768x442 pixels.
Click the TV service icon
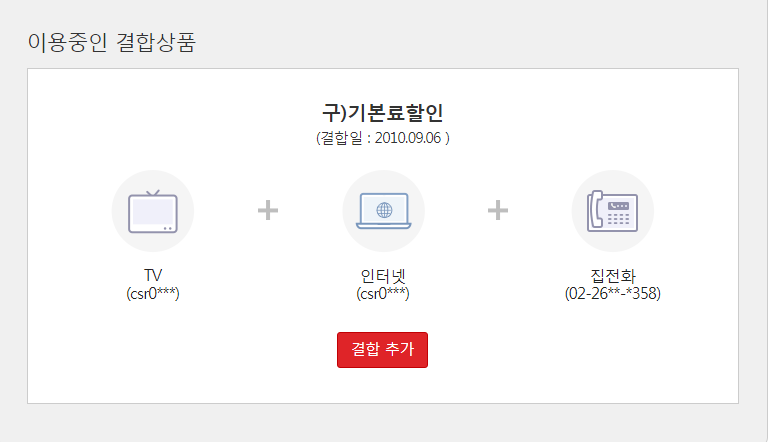153,211
